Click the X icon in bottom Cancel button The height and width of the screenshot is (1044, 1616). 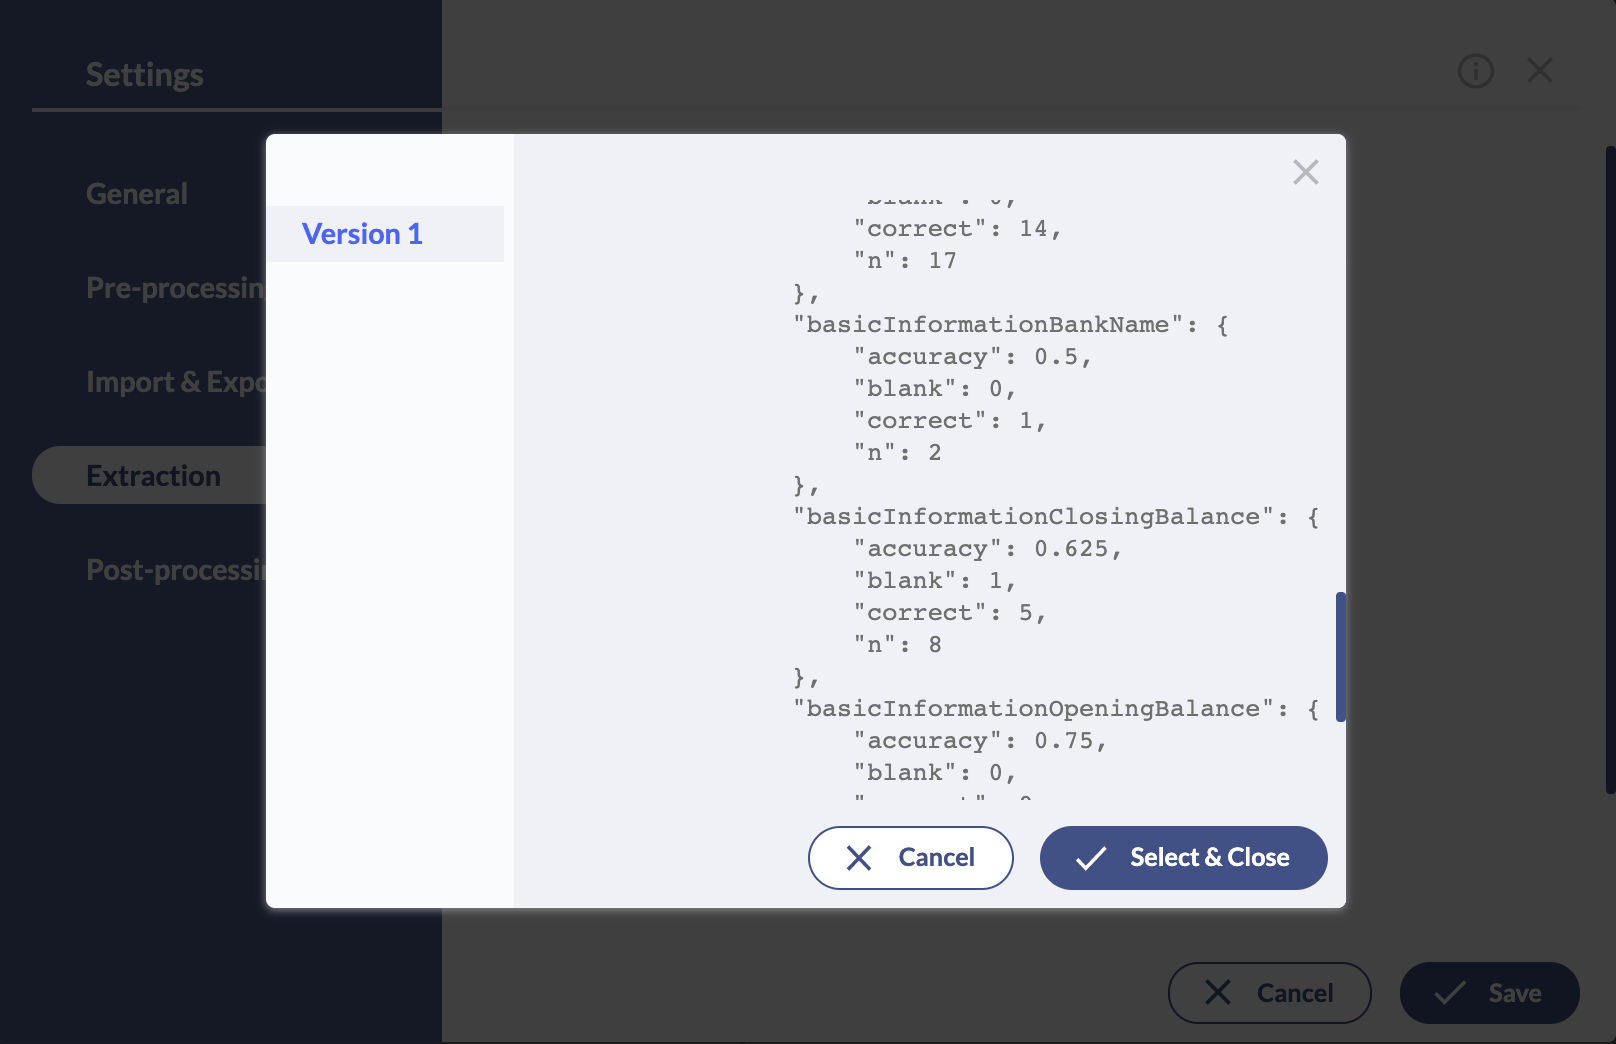pyautogui.click(x=1218, y=992)
